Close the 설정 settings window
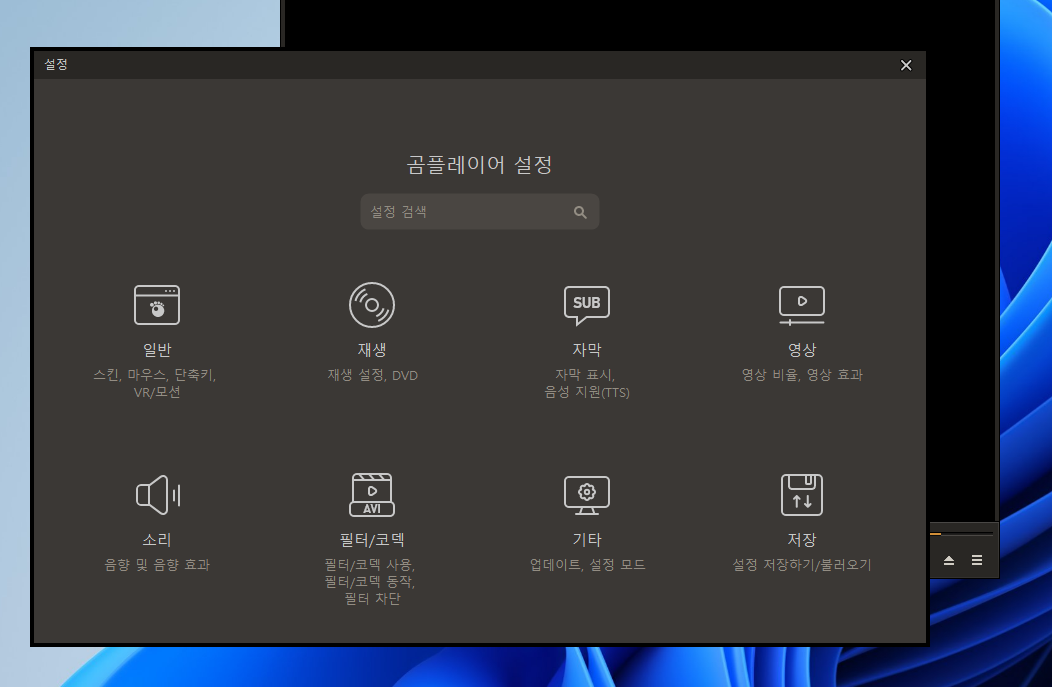This screenshot has height=687, width=1052. click(906, 65)
